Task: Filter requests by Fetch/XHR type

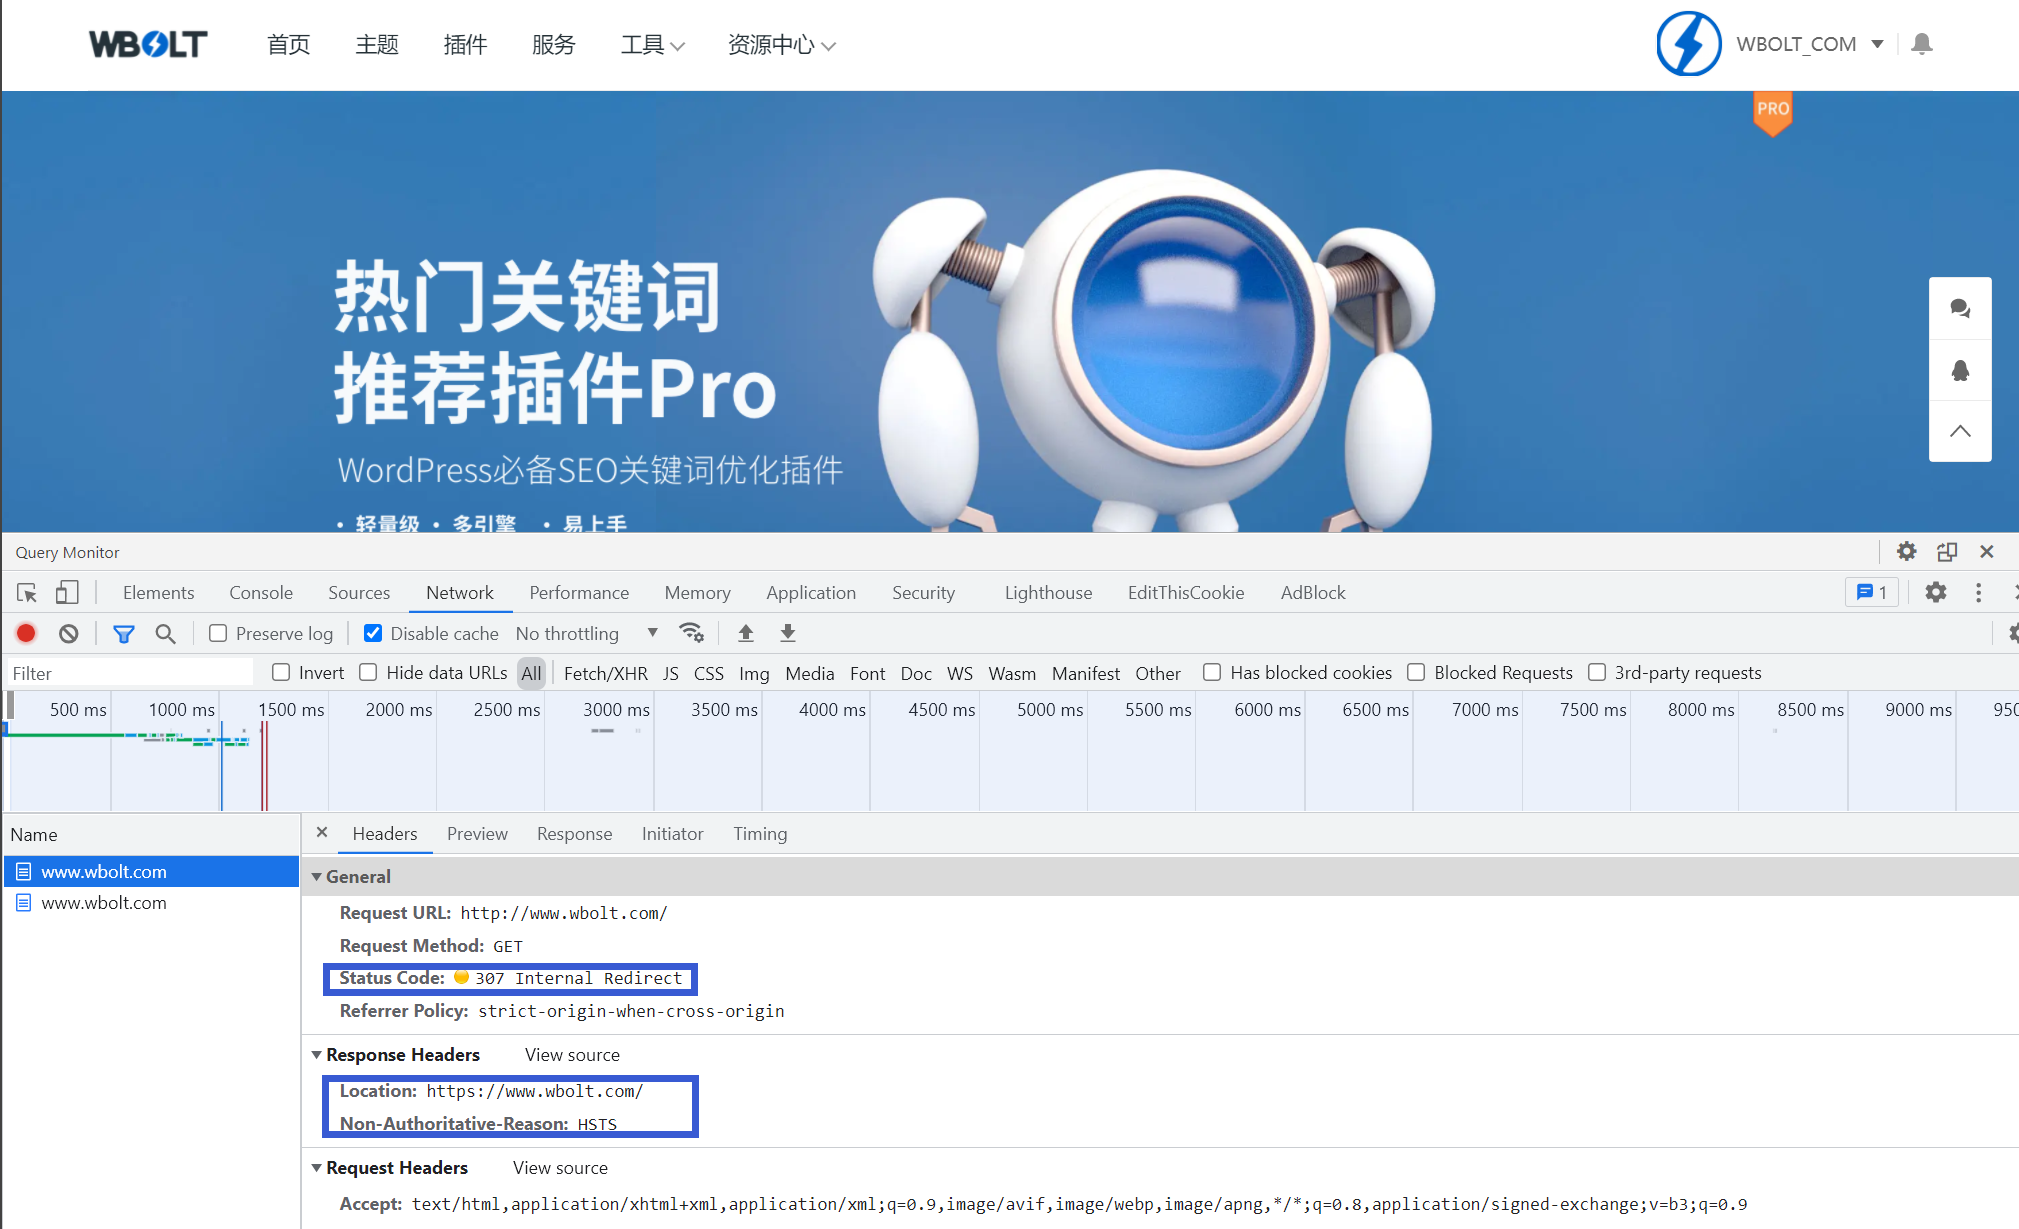Action: point(605,673)
